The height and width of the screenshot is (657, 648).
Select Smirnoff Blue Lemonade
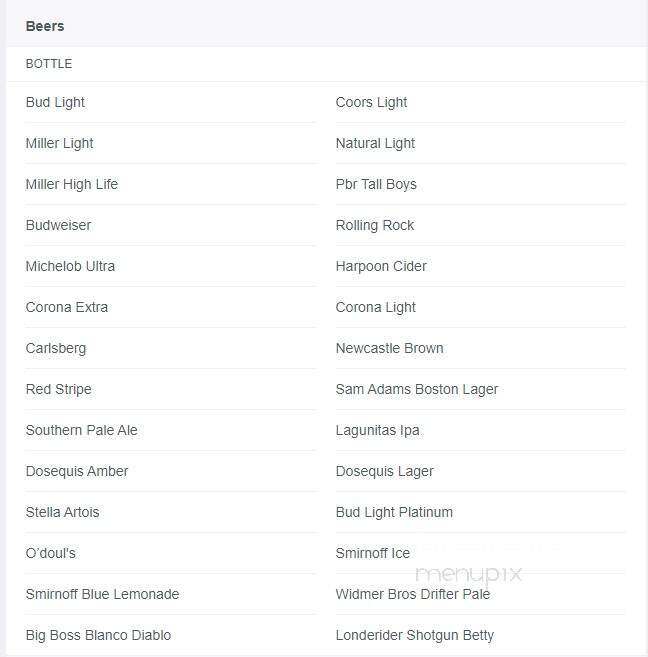102,594
